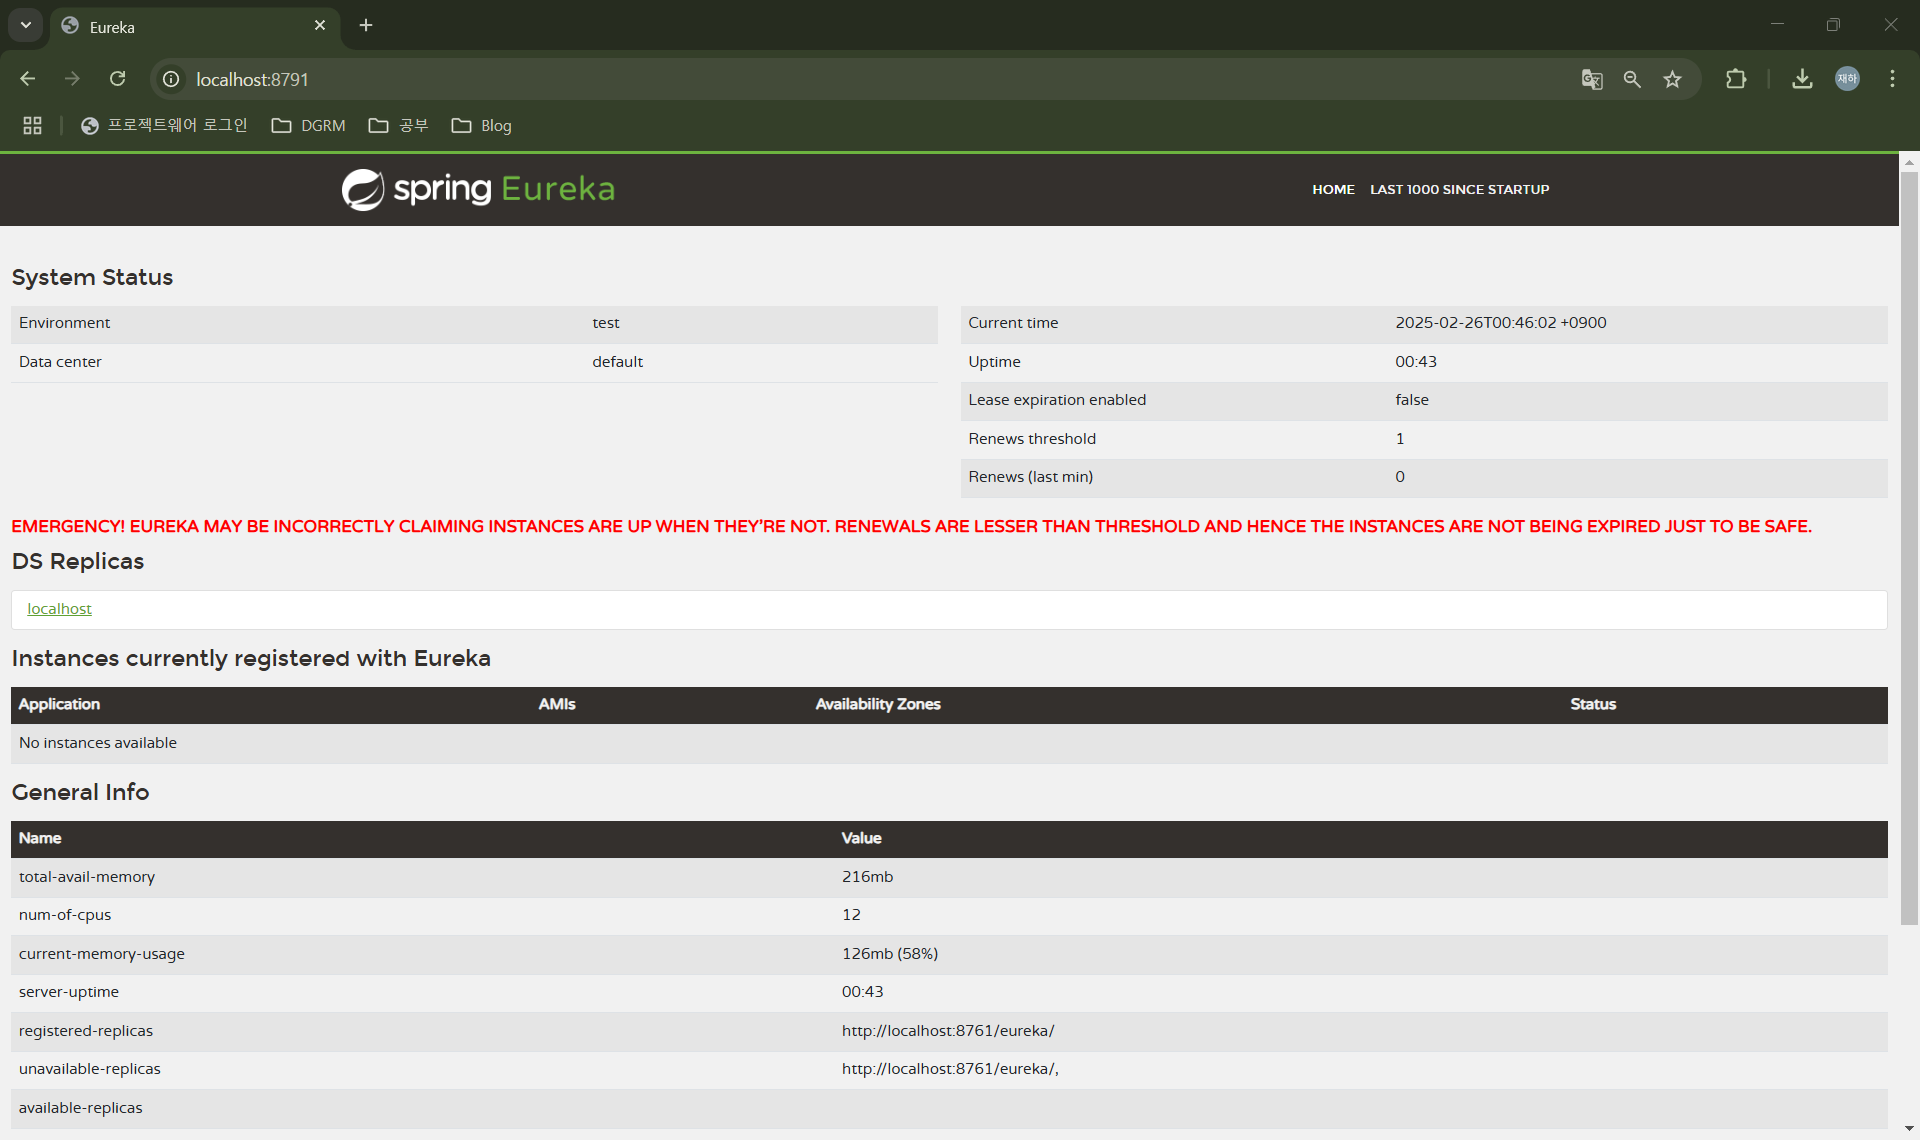Open the new tab plus button
This screenshot has width=1920, height=1140.
pyautogui.click(x=366, y=25)
